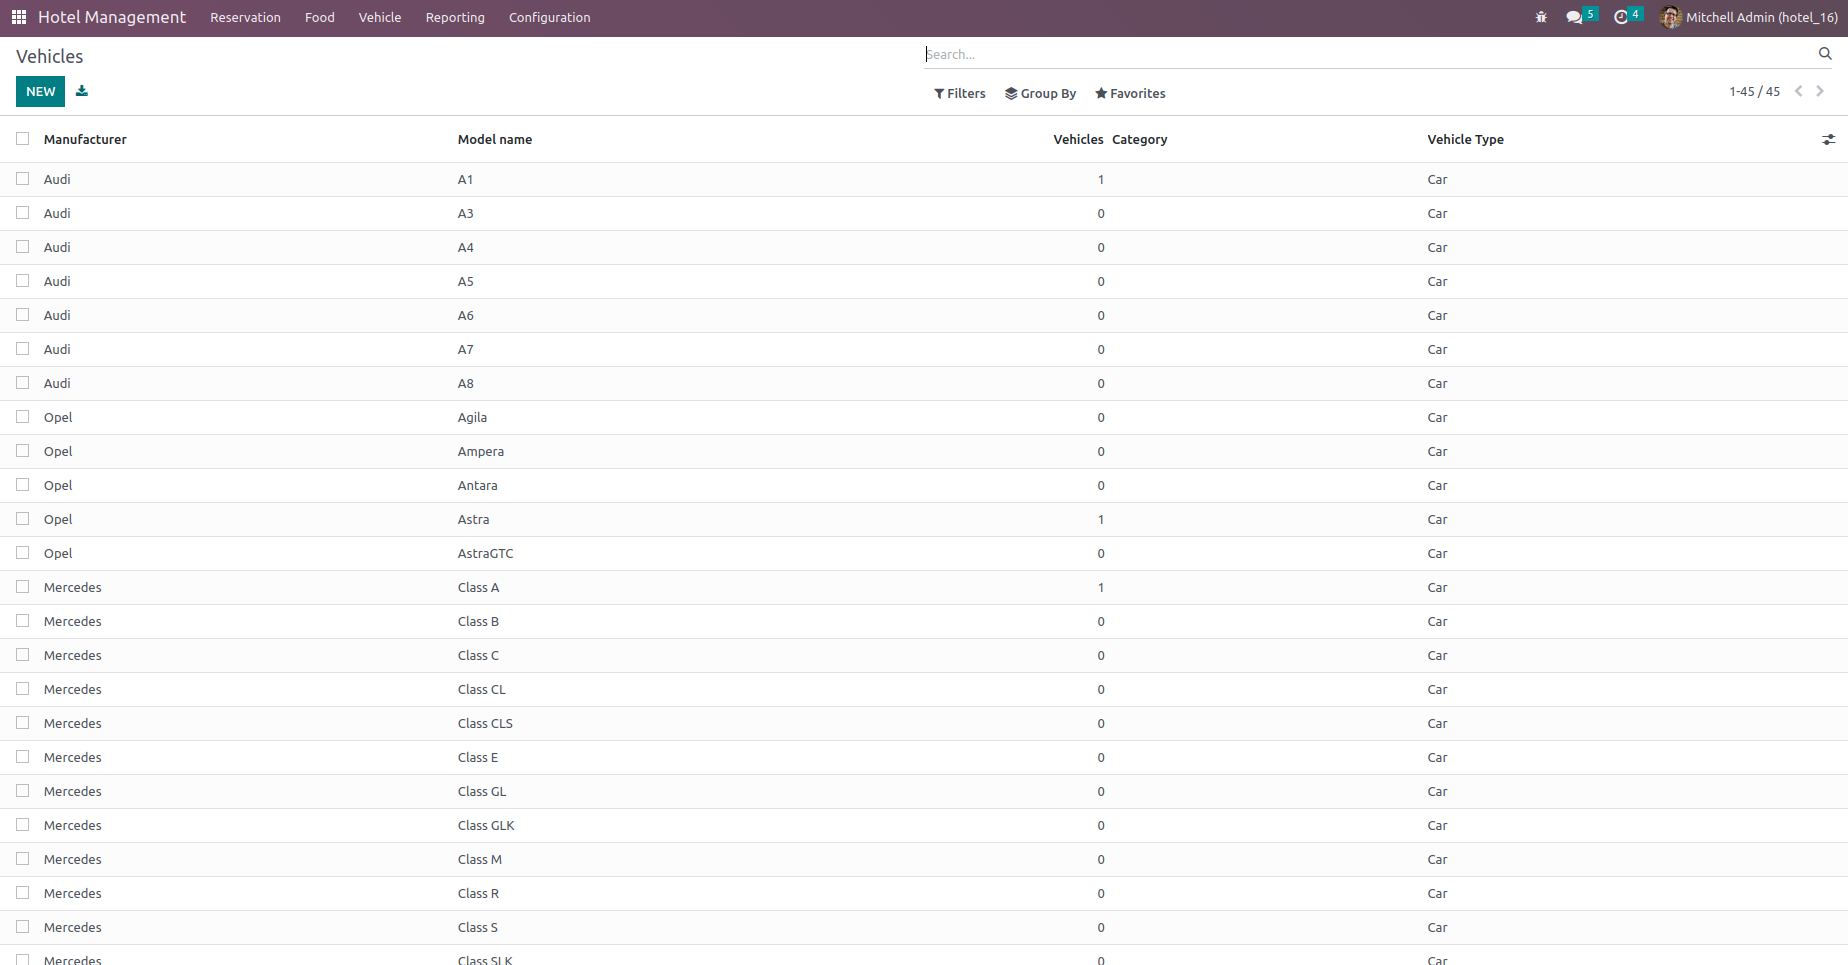Open the Configuration menu
This screenshot has width=1848, height=965.
[550, 17]
